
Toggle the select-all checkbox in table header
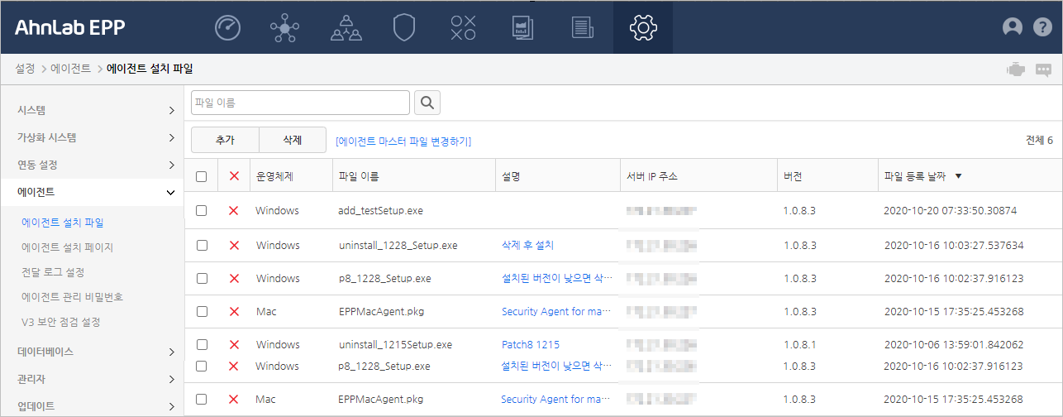202,177
